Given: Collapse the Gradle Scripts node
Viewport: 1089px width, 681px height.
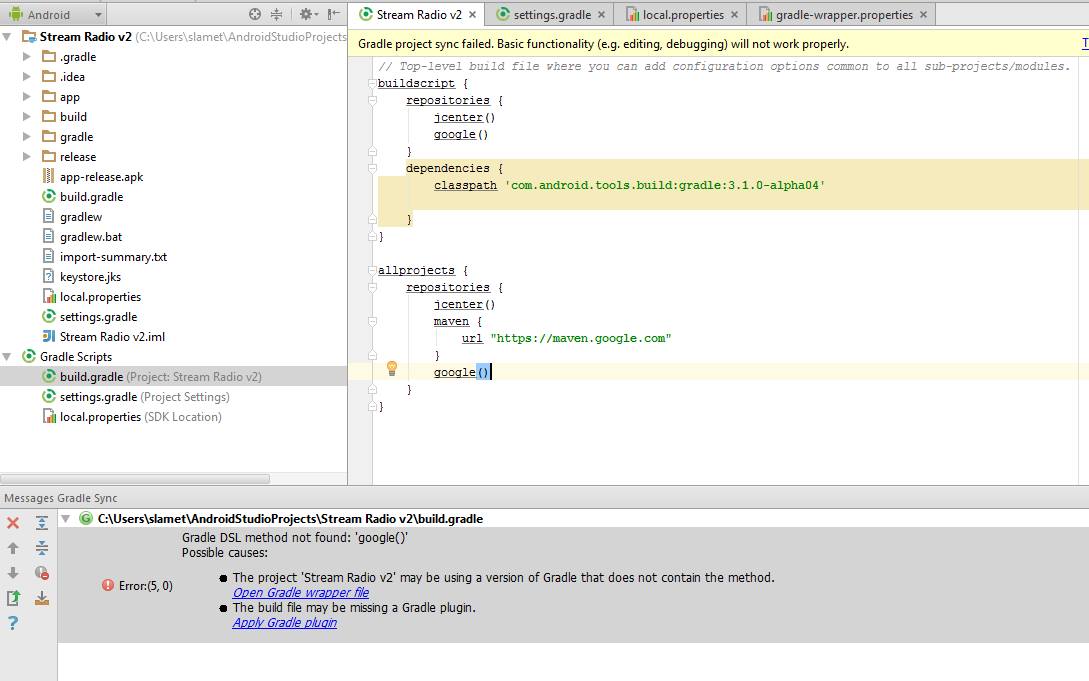Looking at the screenshot, I should [x=7, y=357].
